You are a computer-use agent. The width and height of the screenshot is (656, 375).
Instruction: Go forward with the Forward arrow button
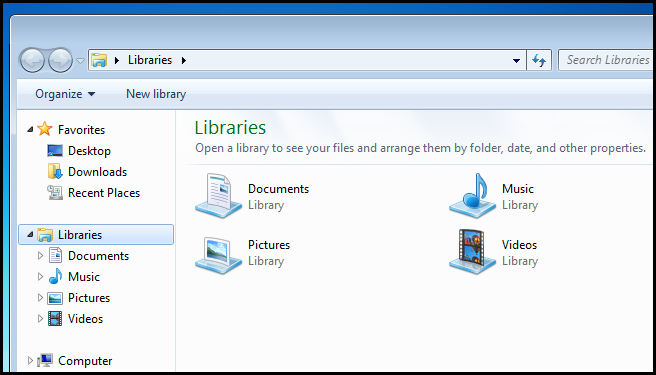point(60,60)
